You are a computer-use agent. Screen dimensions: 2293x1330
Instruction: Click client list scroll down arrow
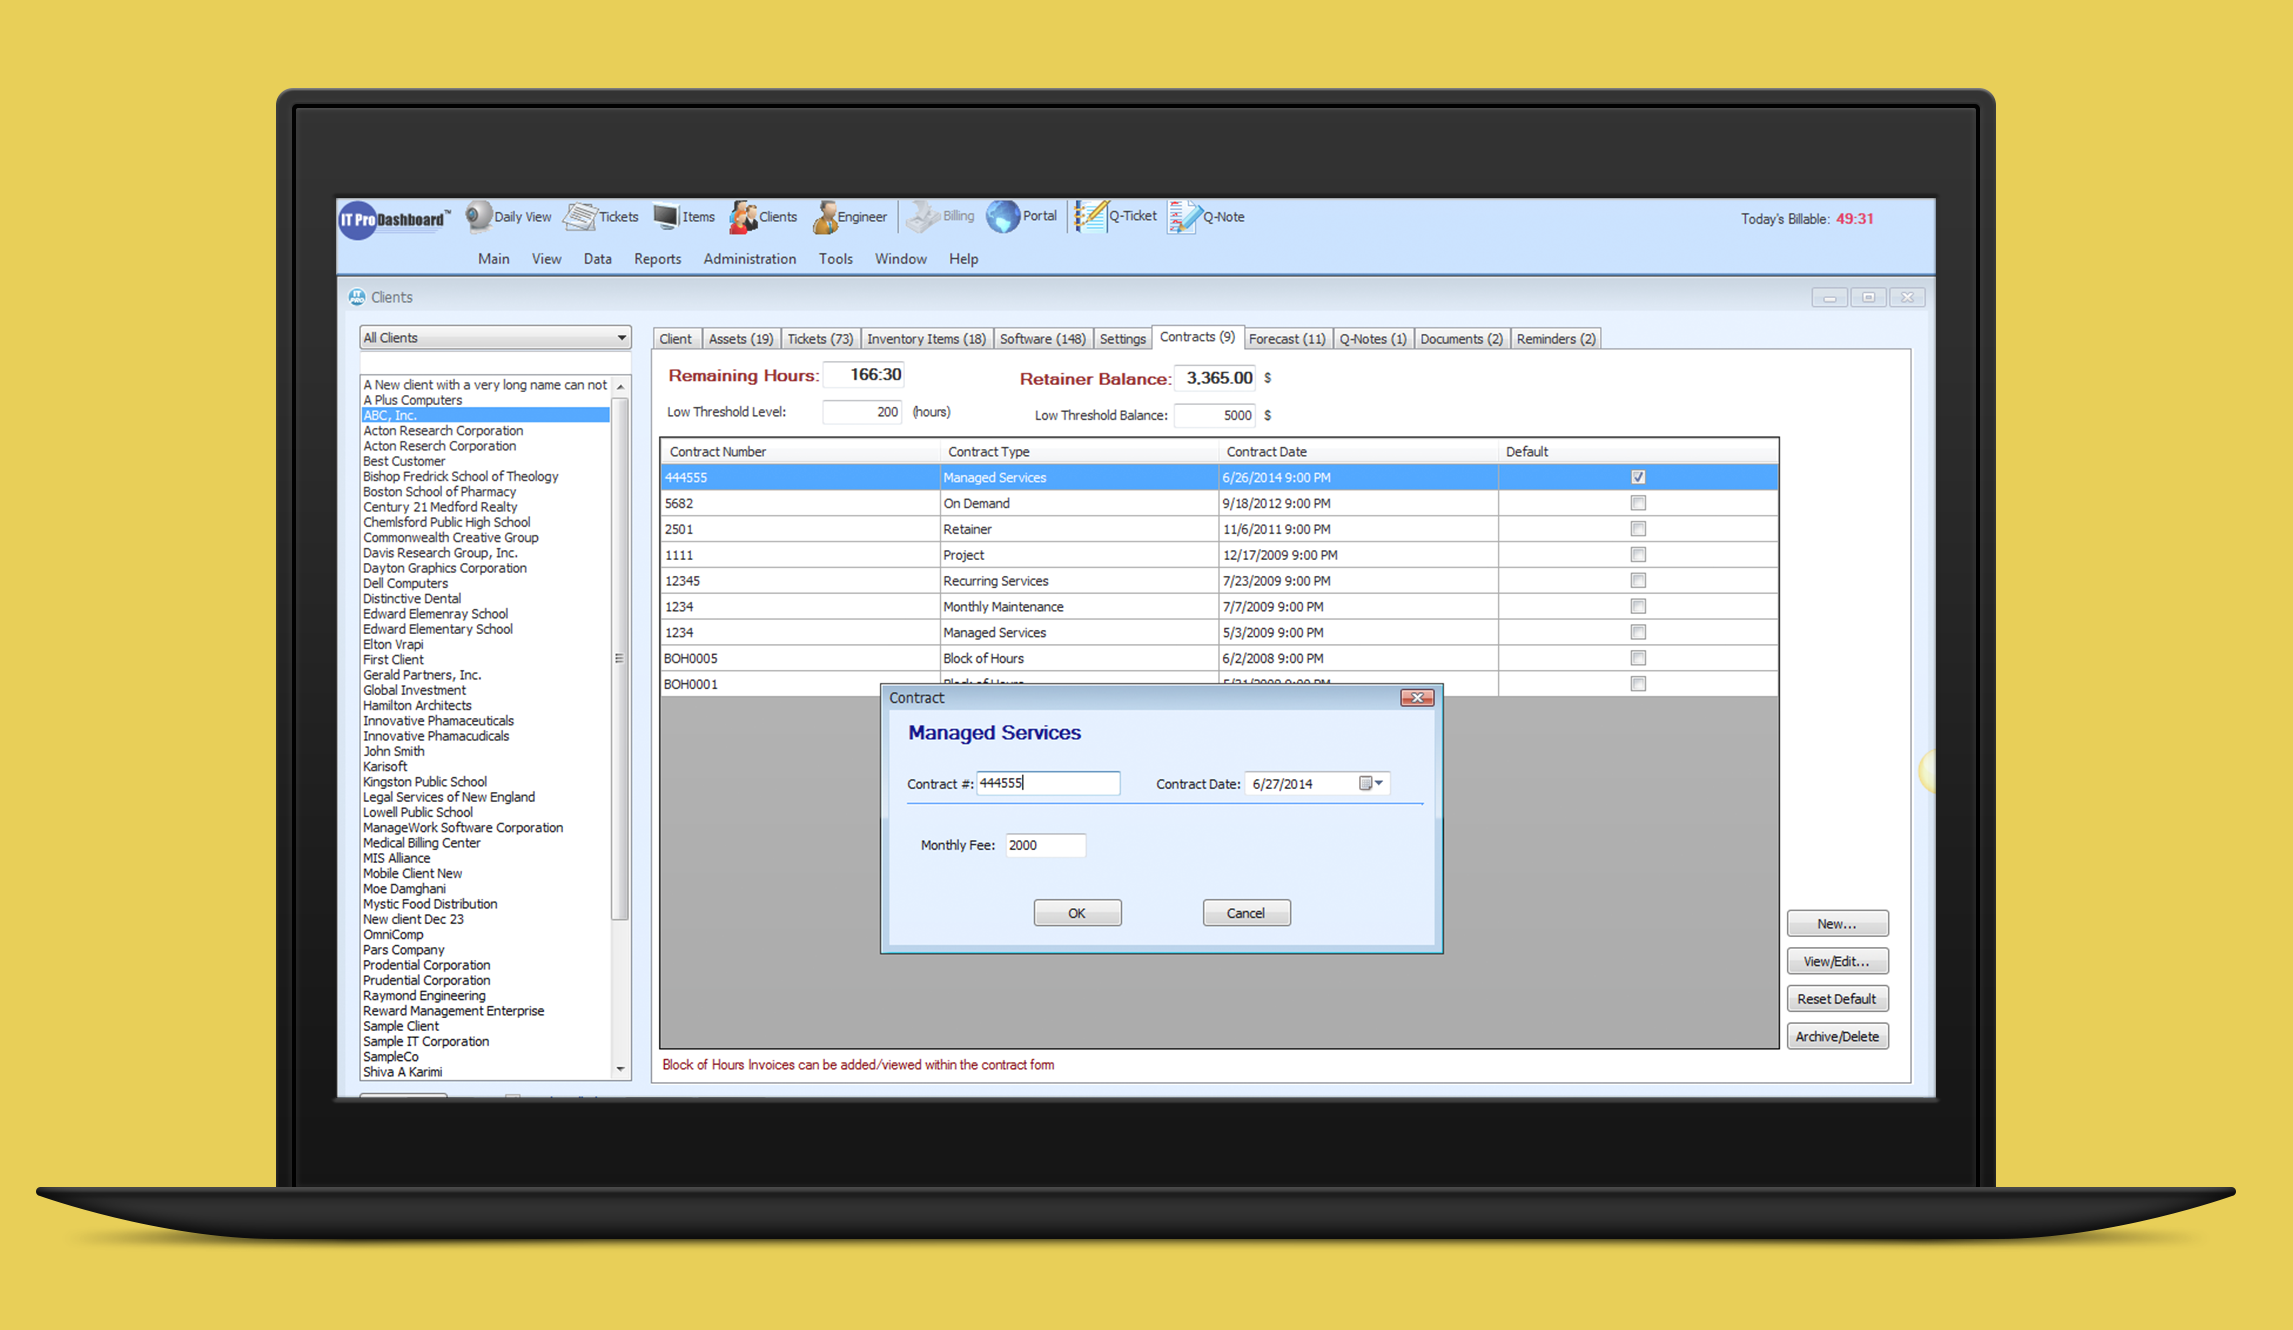coord(620,1069)
